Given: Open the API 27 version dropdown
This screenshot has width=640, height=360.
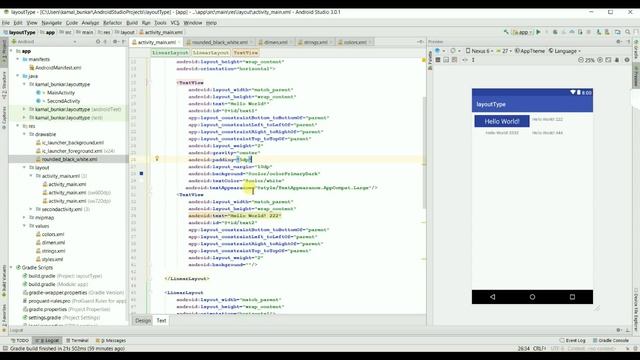Looking at the screenshot, I should 504,51.
